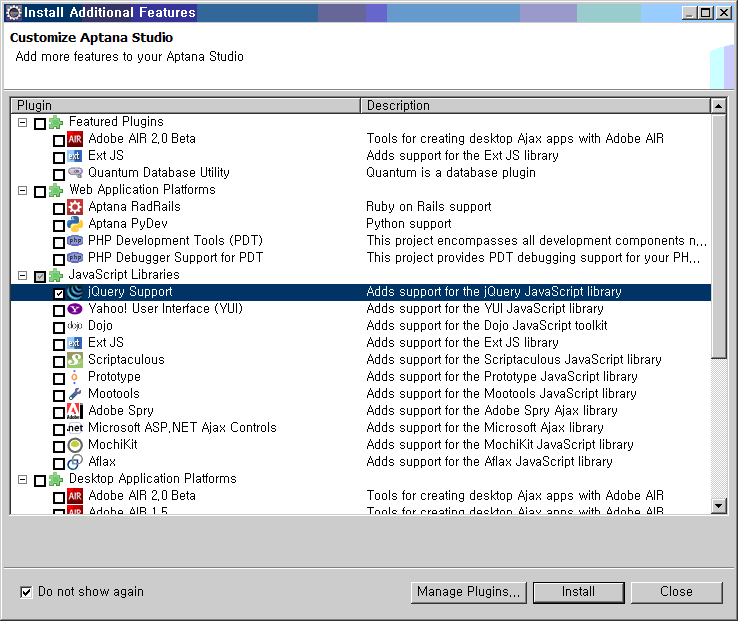Select the Prototype row text
Screen dimensions: 738x621
tap(114, 377)
